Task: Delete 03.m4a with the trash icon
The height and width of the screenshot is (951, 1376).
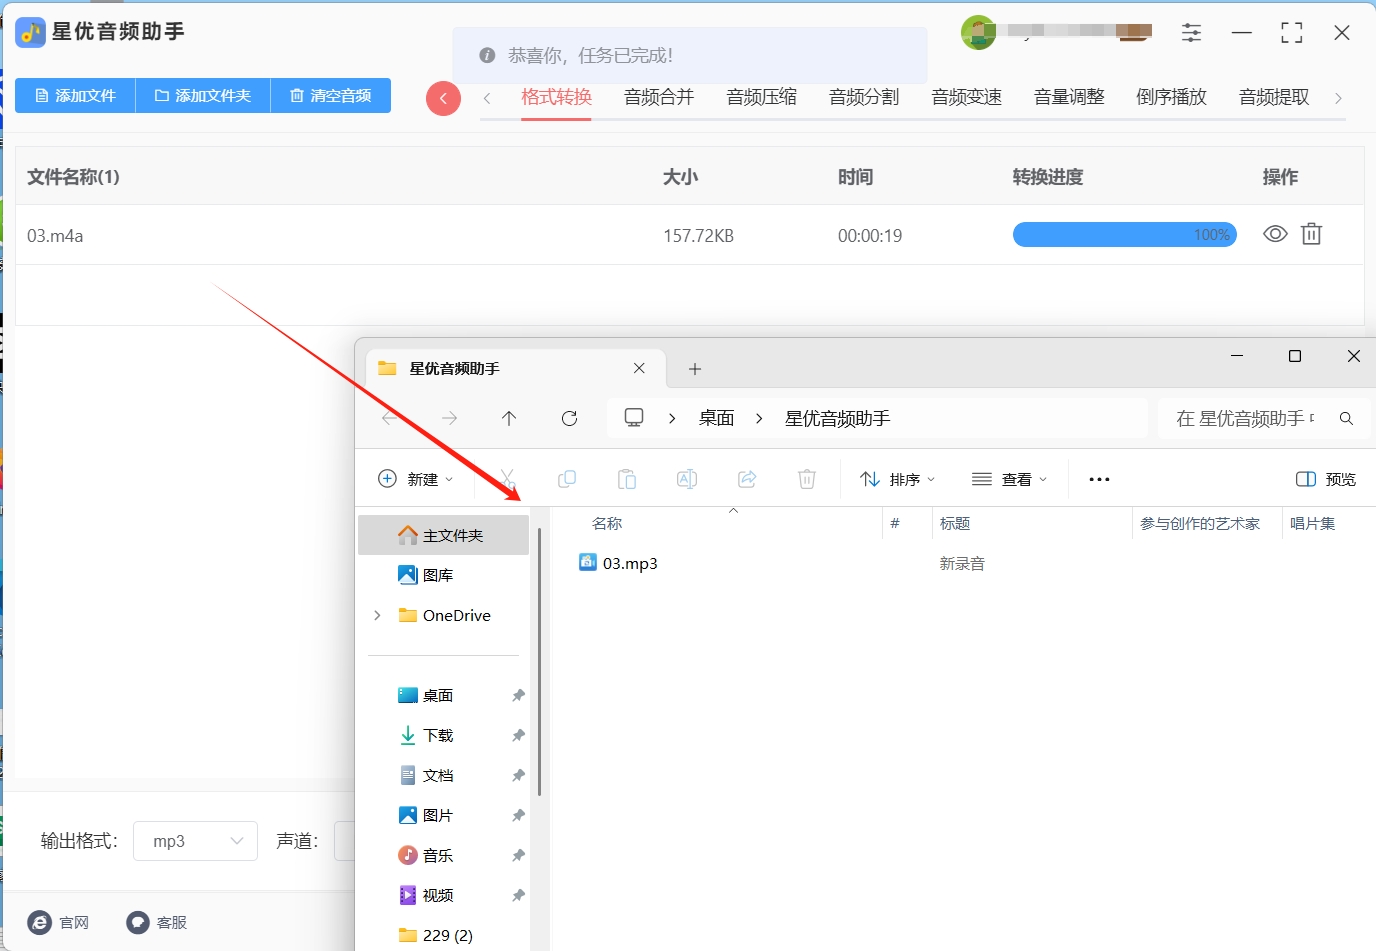Action: point(1311,234)
